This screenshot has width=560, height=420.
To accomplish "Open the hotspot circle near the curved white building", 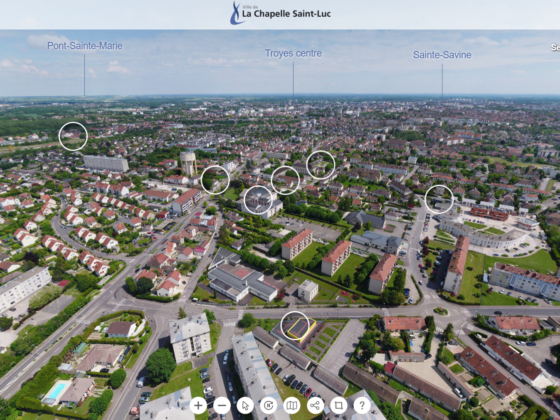I will coord(439,199).
